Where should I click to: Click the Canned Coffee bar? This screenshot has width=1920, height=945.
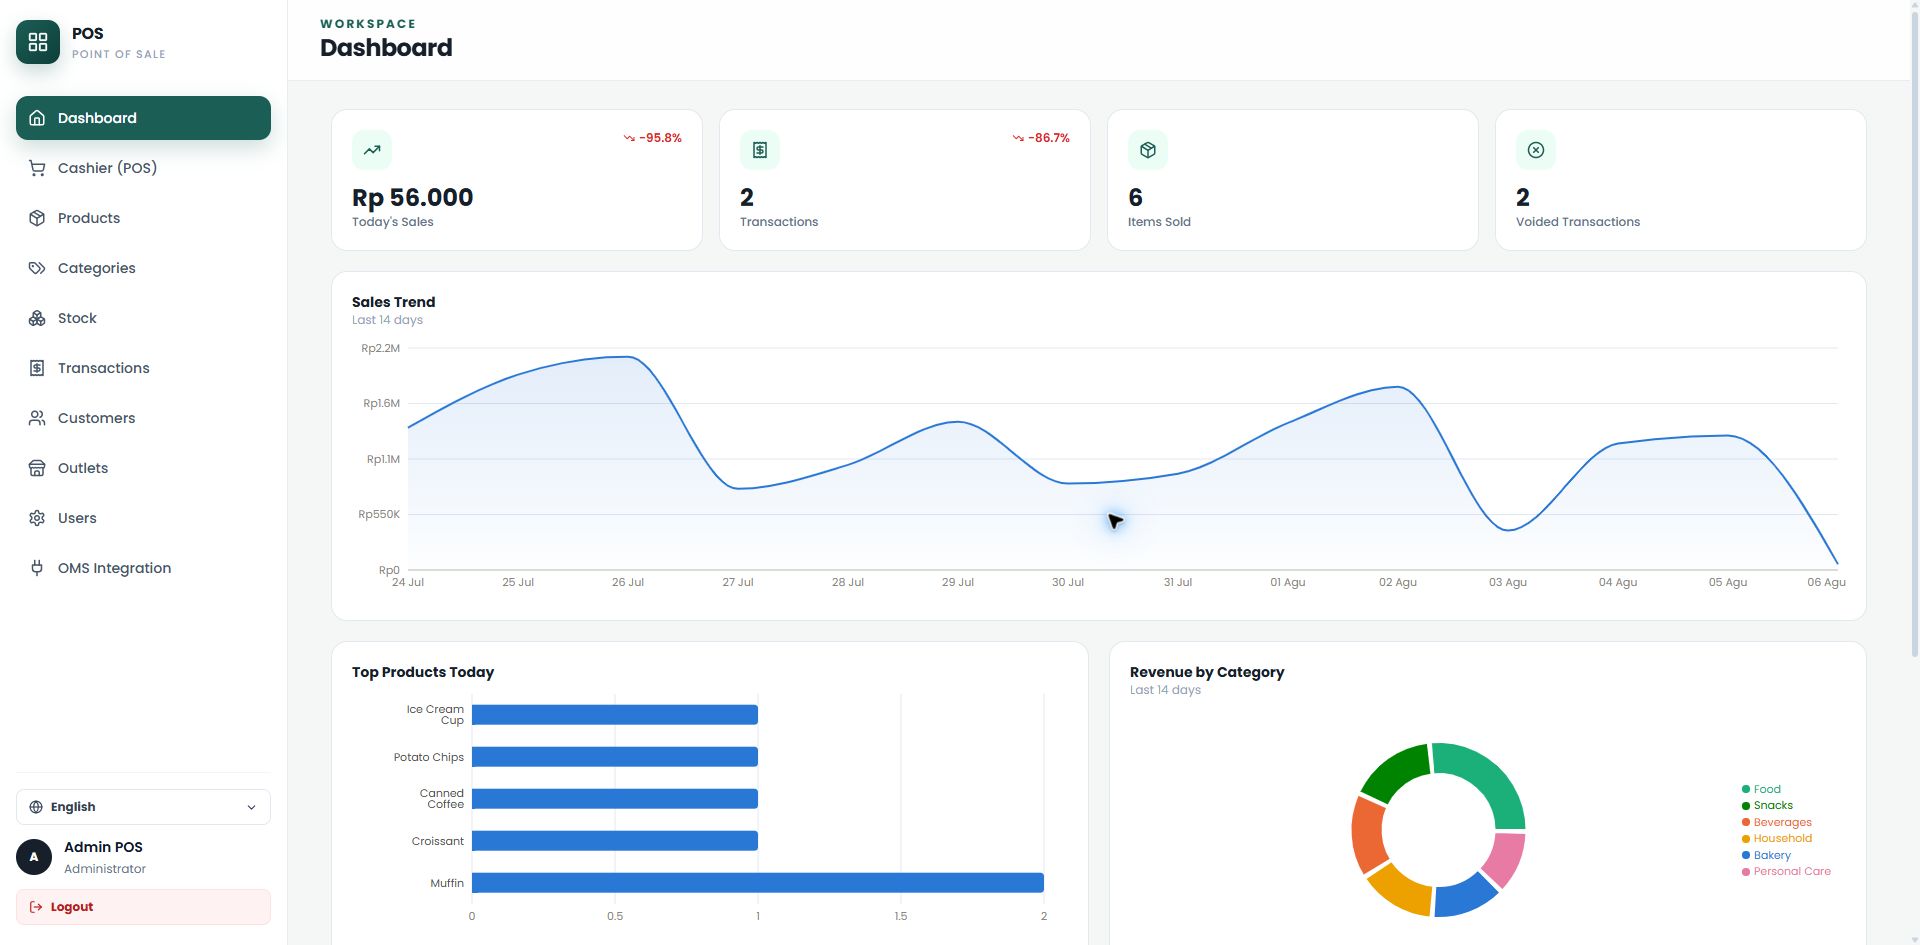[x=615, y=799]
